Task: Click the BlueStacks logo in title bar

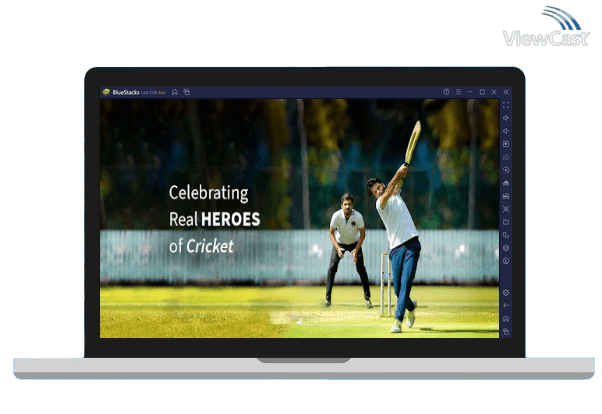Action: pos(106,92)
